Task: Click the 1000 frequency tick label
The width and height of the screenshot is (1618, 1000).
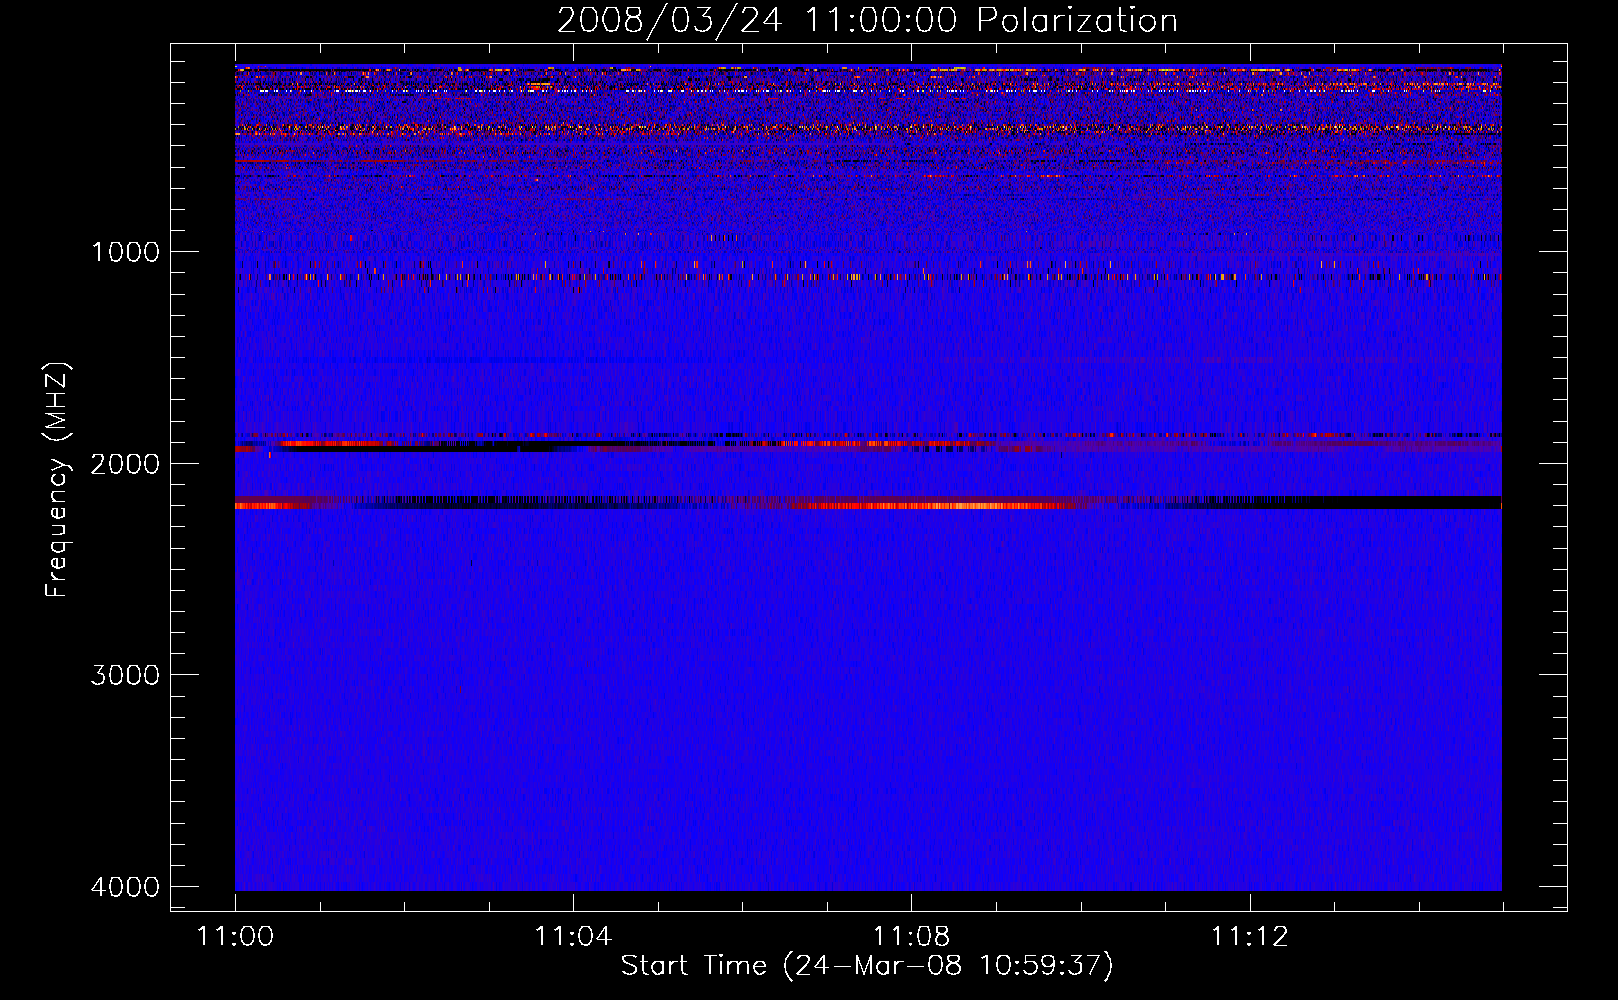Action: [125, 251]
